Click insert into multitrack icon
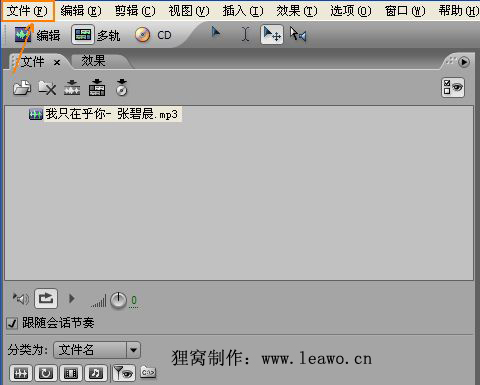This screenshot has height=385, width=480. (x=97, y=88)
